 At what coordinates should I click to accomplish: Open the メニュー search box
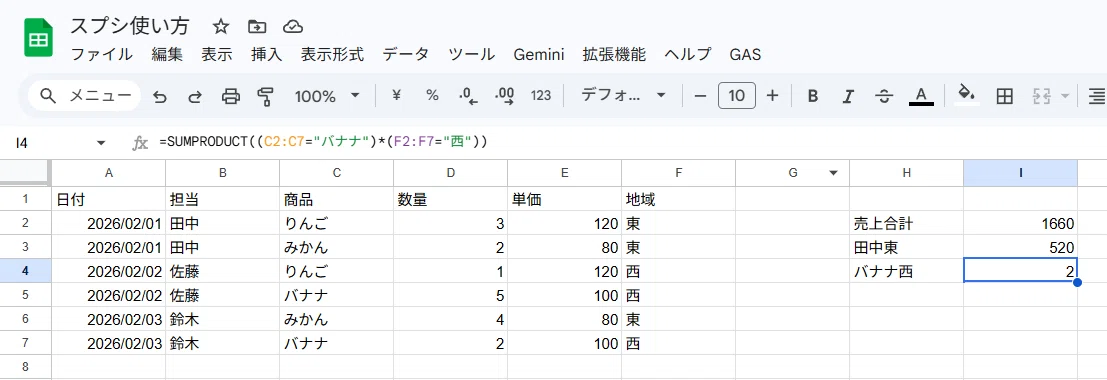[x=85, y=96]
